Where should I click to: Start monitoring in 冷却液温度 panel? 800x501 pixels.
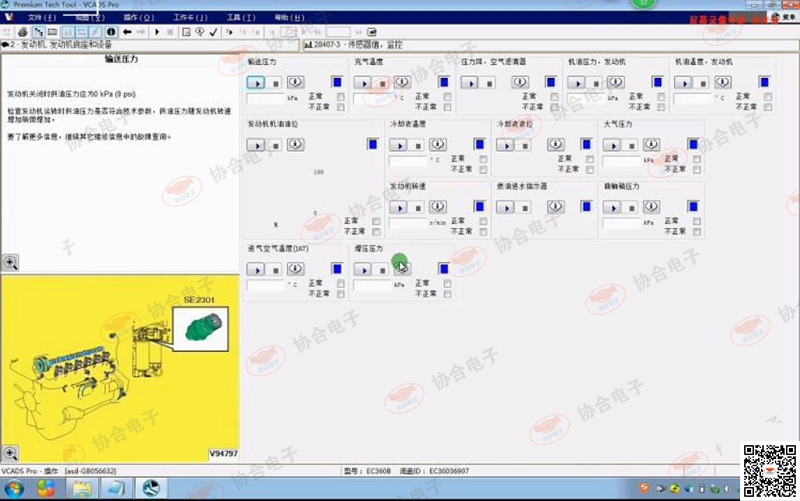coord(398,145)
